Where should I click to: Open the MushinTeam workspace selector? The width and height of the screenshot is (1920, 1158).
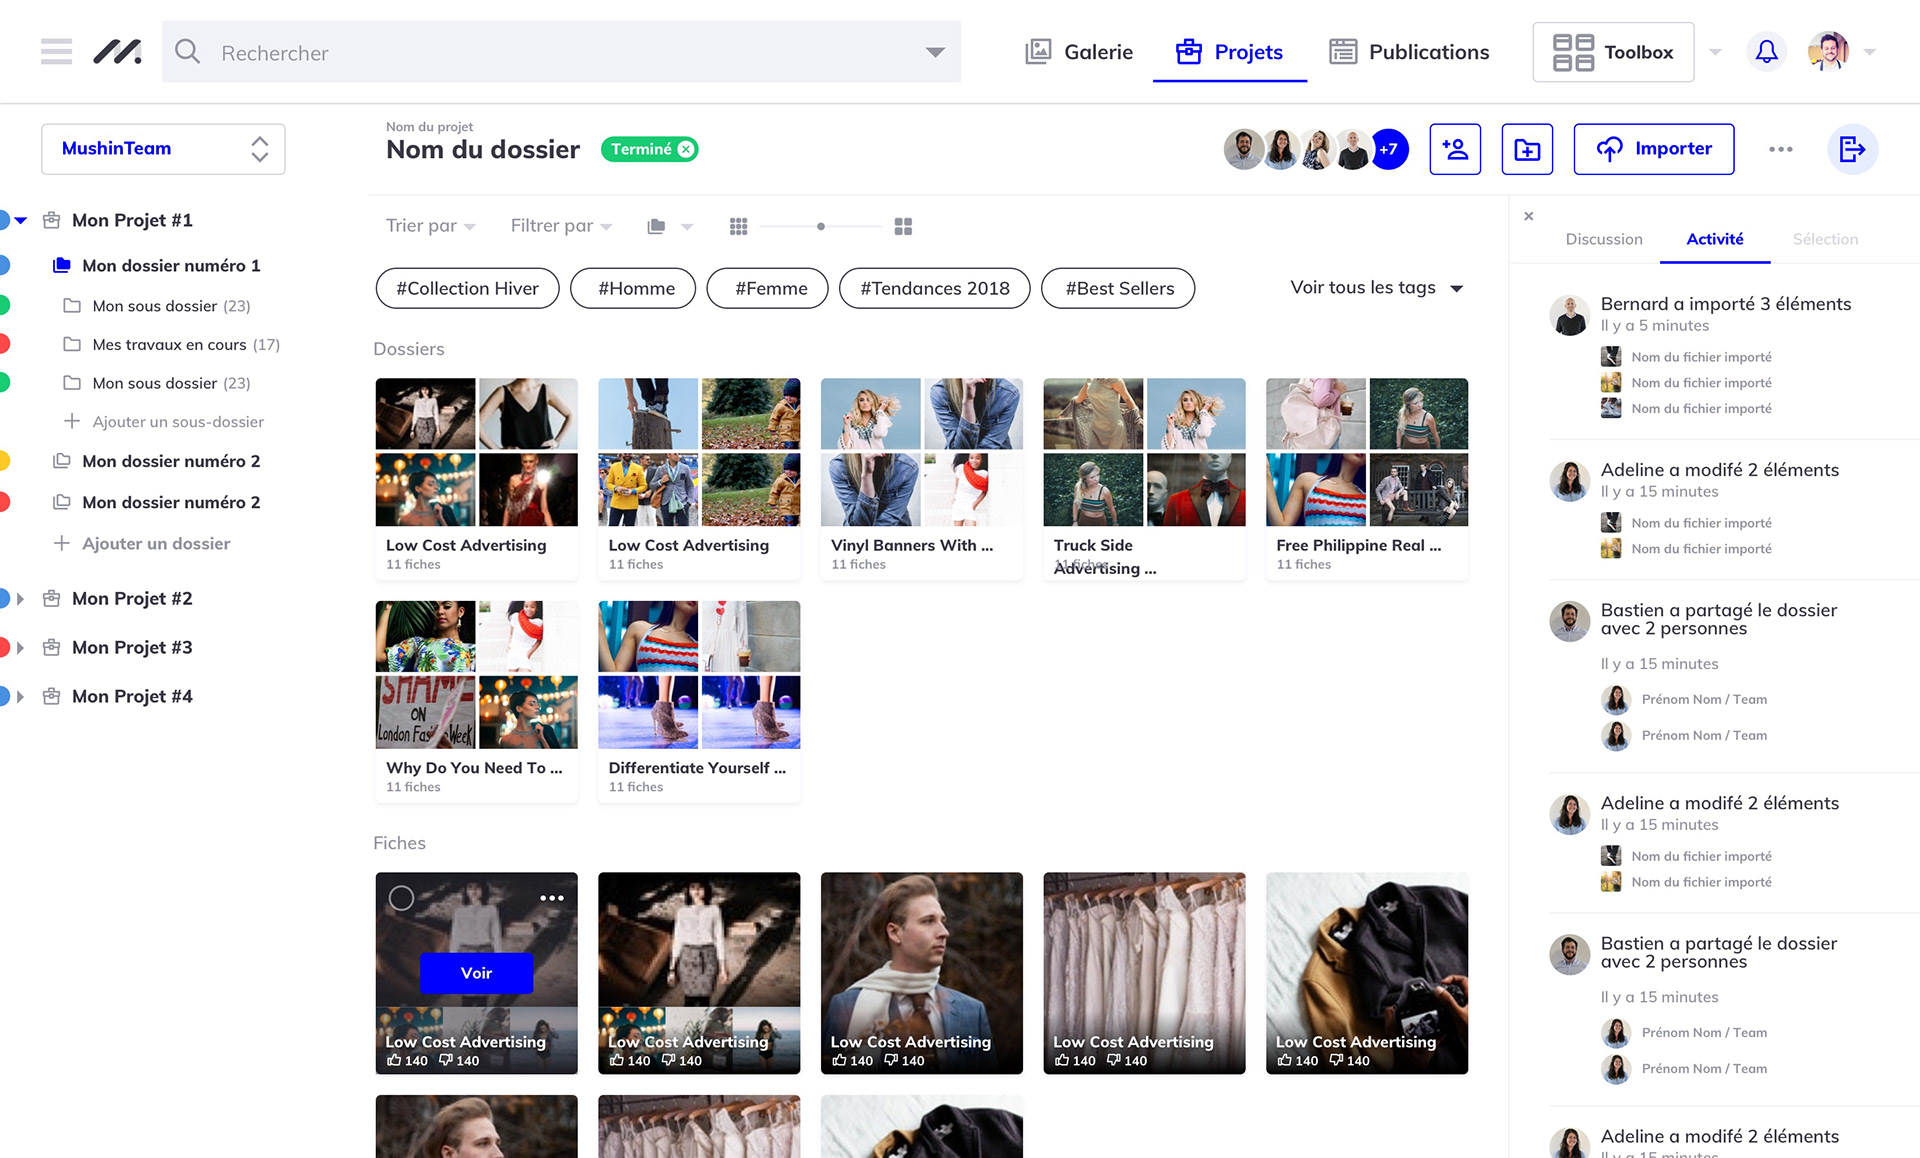click(163, 149)
